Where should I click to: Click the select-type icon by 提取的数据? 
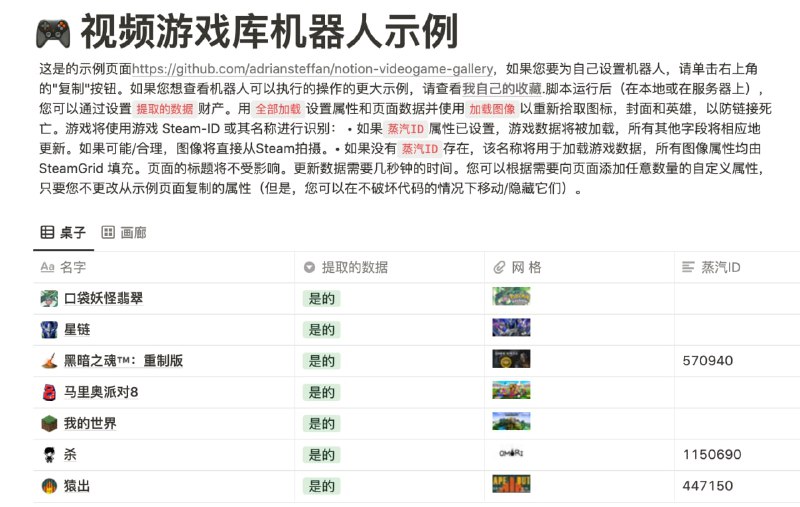(309, 267)
